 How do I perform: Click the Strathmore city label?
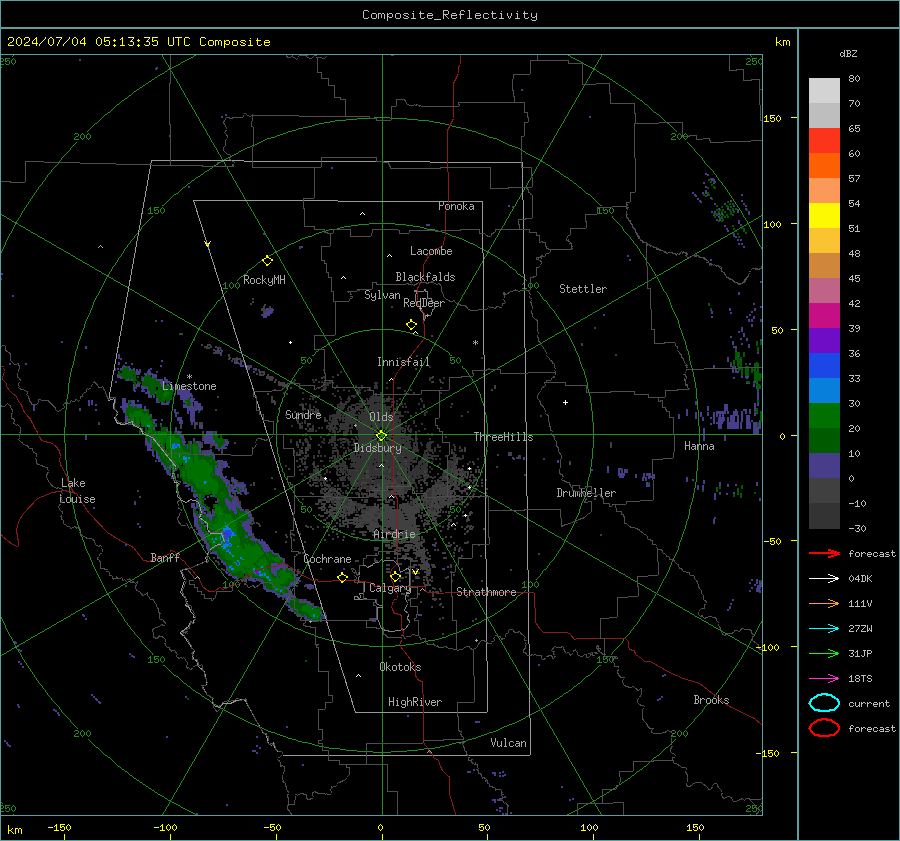pos(486,592)
